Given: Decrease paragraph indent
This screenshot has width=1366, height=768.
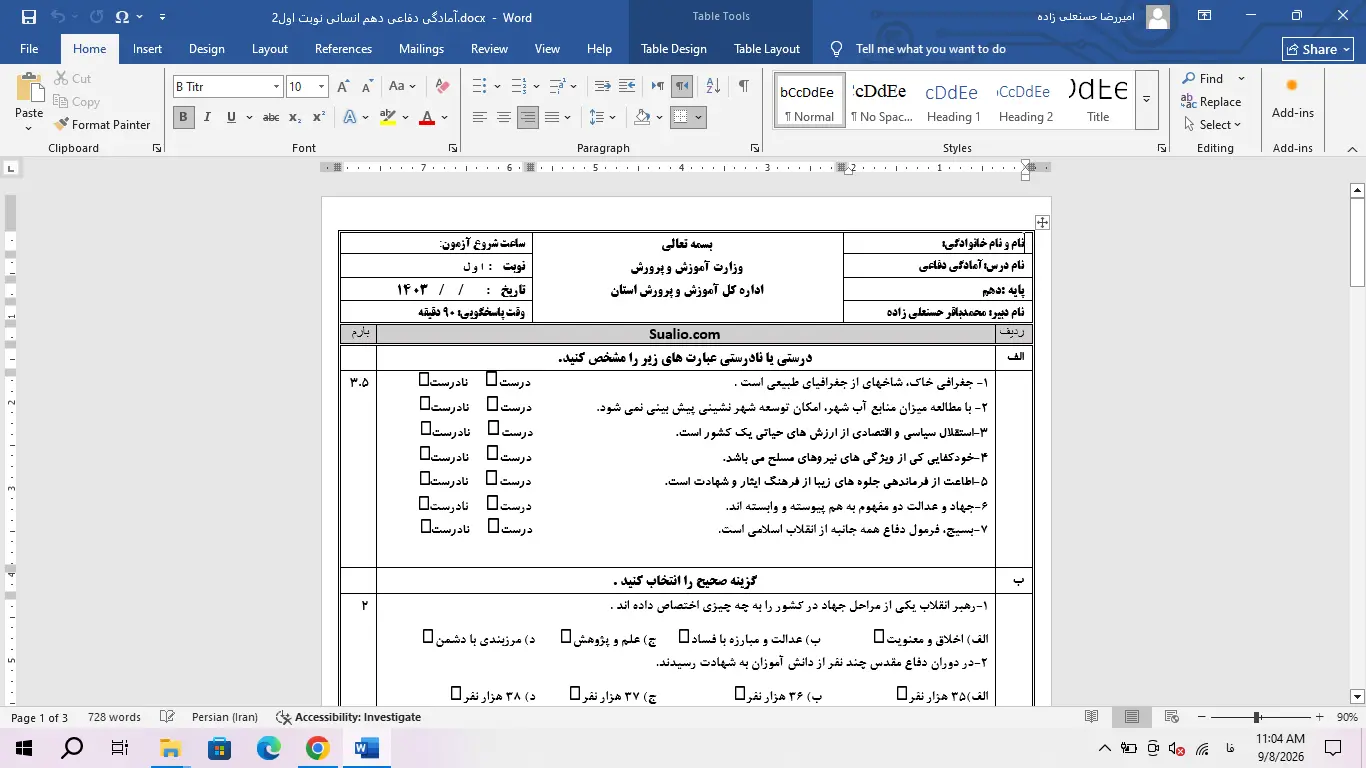Looking at the screenshot, I should pyautogui.click(x=602, y=86).
